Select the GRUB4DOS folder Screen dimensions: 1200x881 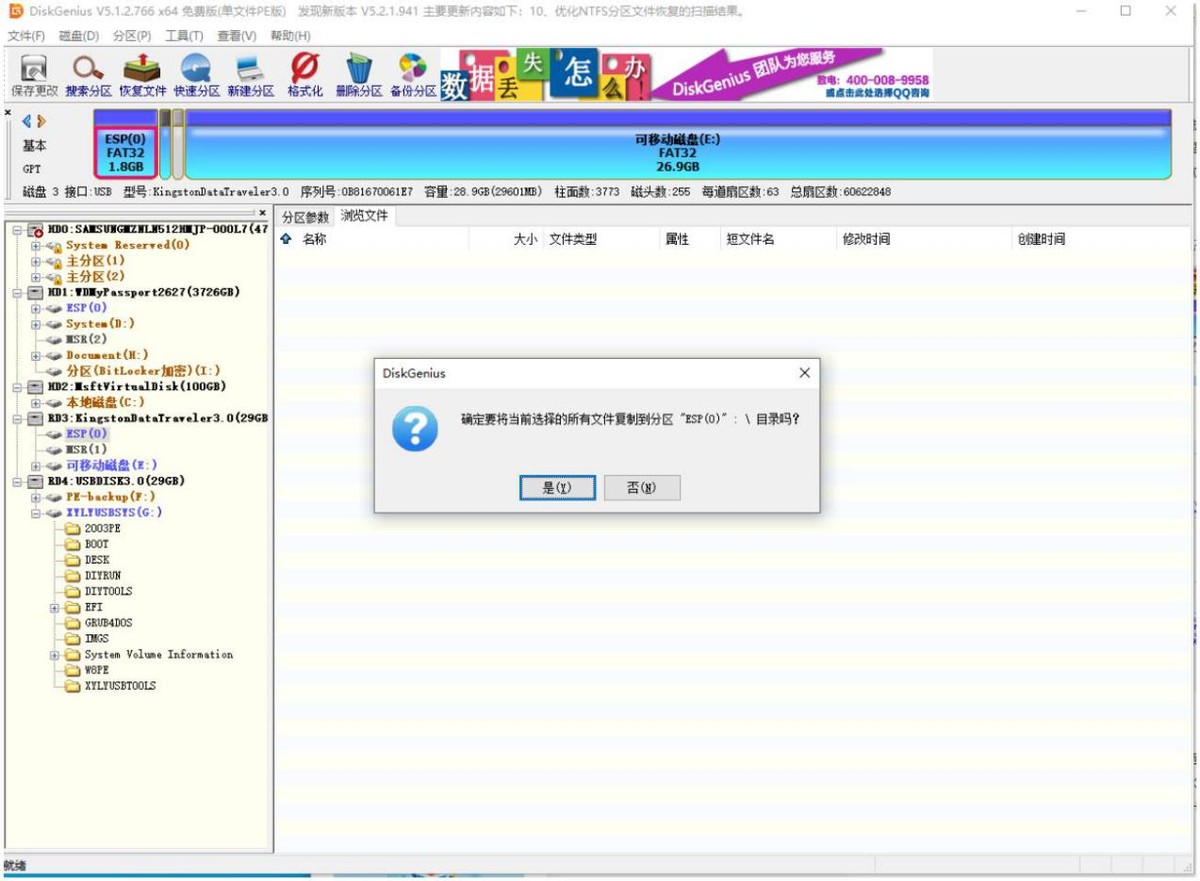[108, 623]
